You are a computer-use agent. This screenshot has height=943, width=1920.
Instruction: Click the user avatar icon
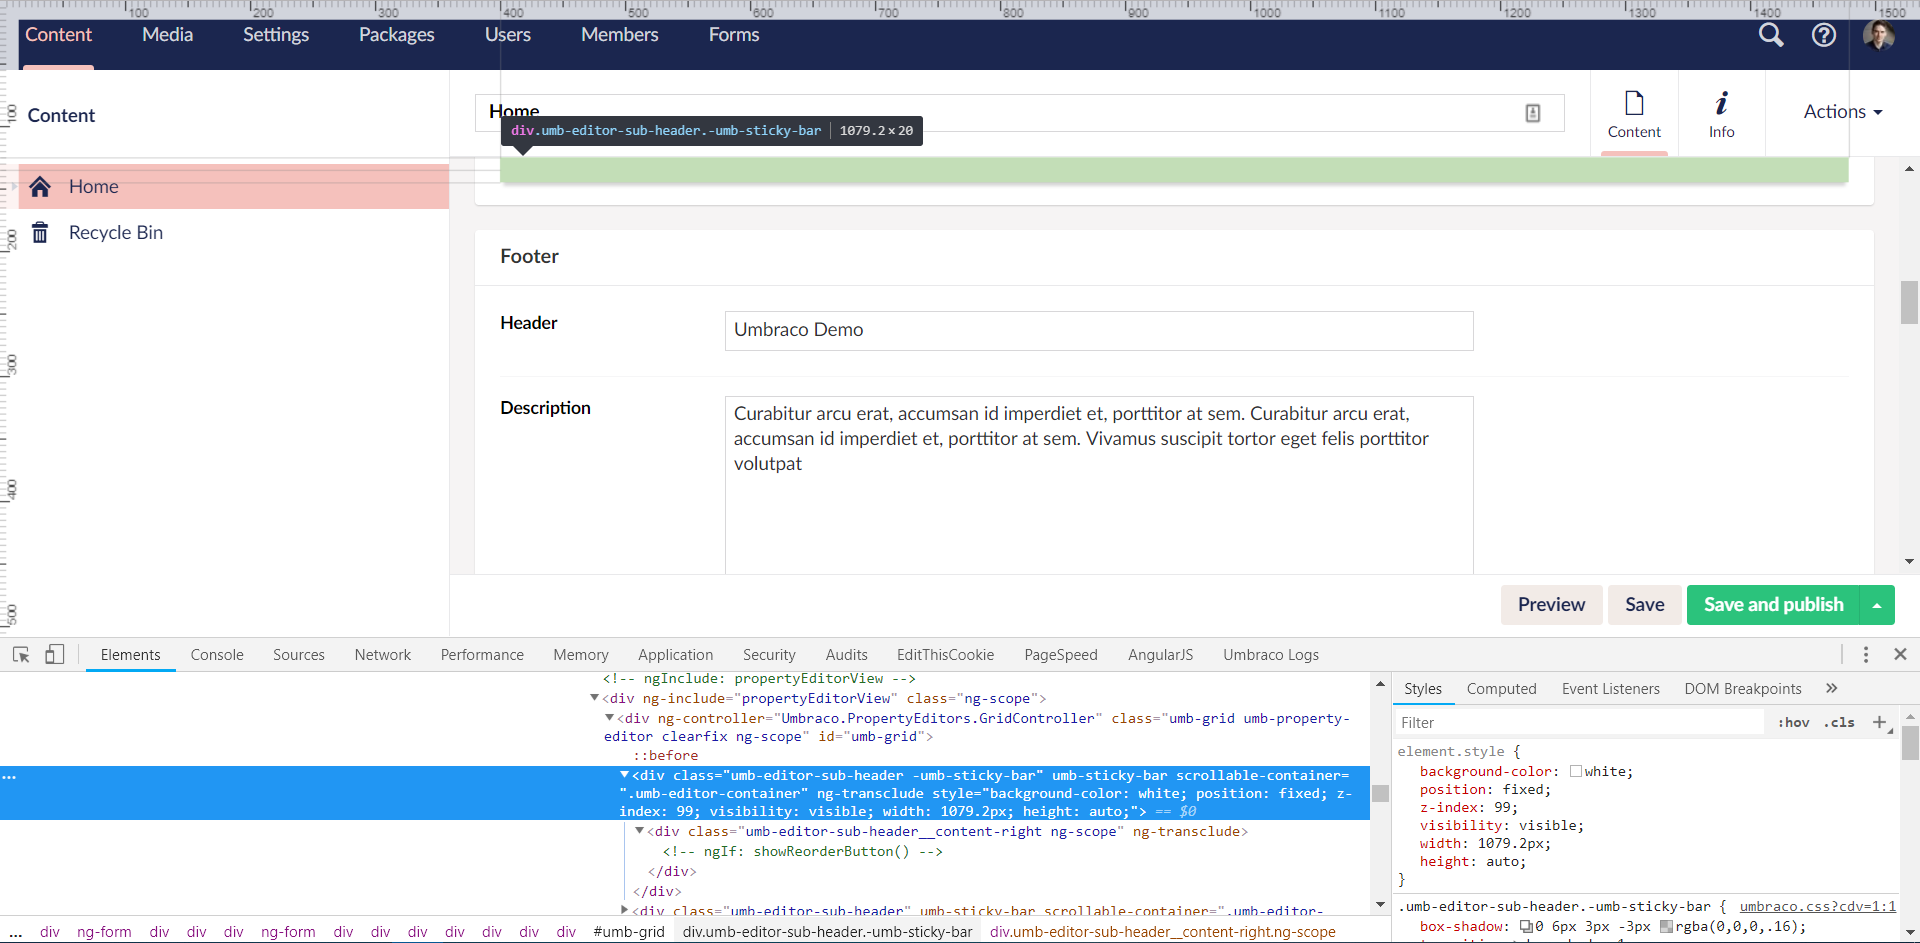(x=1881, y=35)
